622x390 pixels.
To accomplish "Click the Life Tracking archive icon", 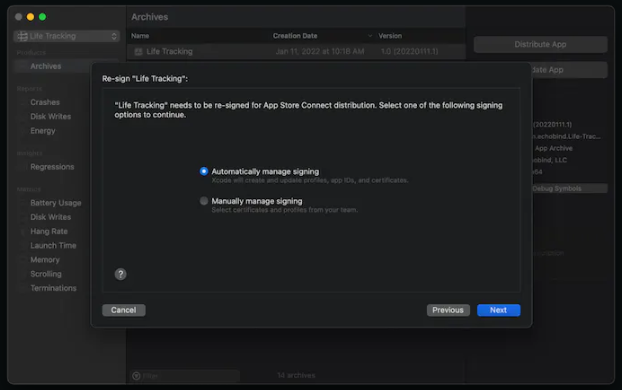I will [138, 52].
